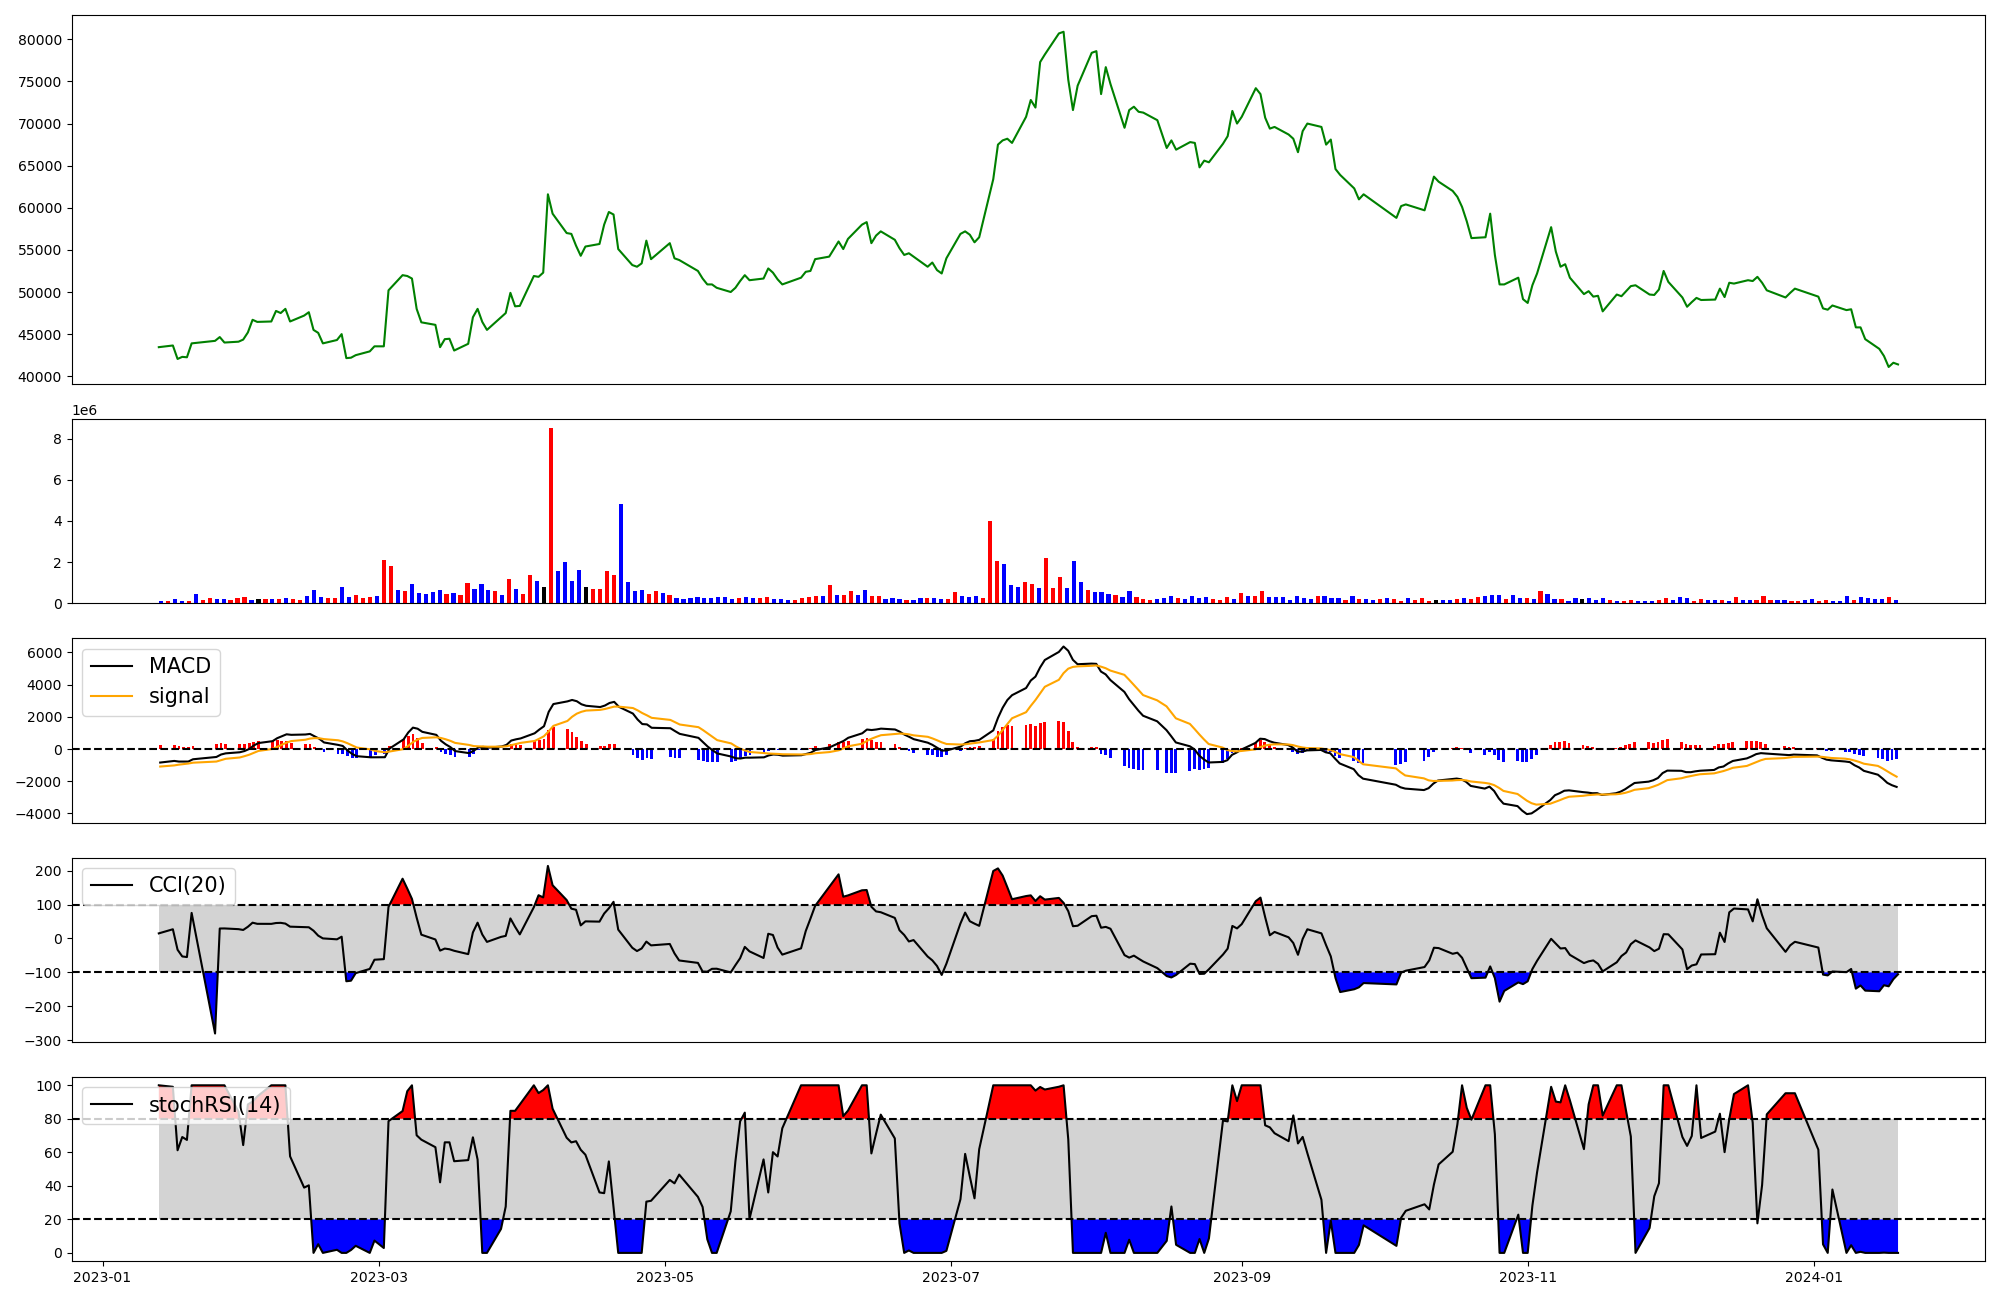
Task: Click the 2023-03 x-axis date label
Action: tap(380, 1277)
